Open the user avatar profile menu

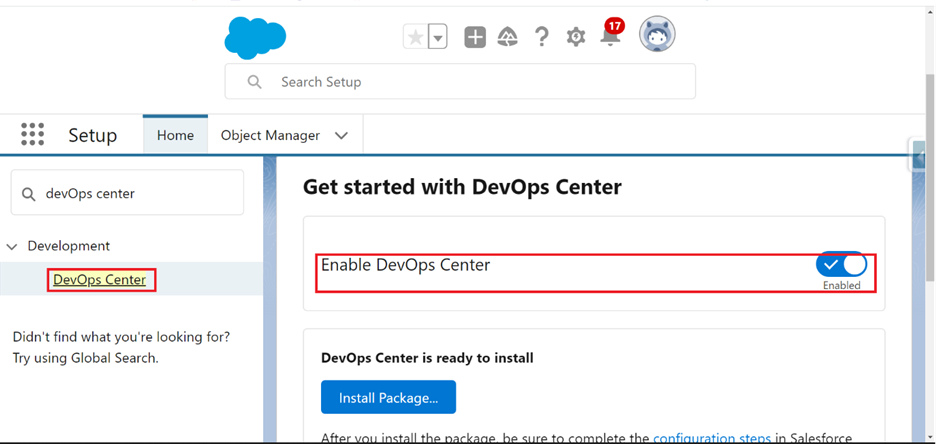pos(657,34)
